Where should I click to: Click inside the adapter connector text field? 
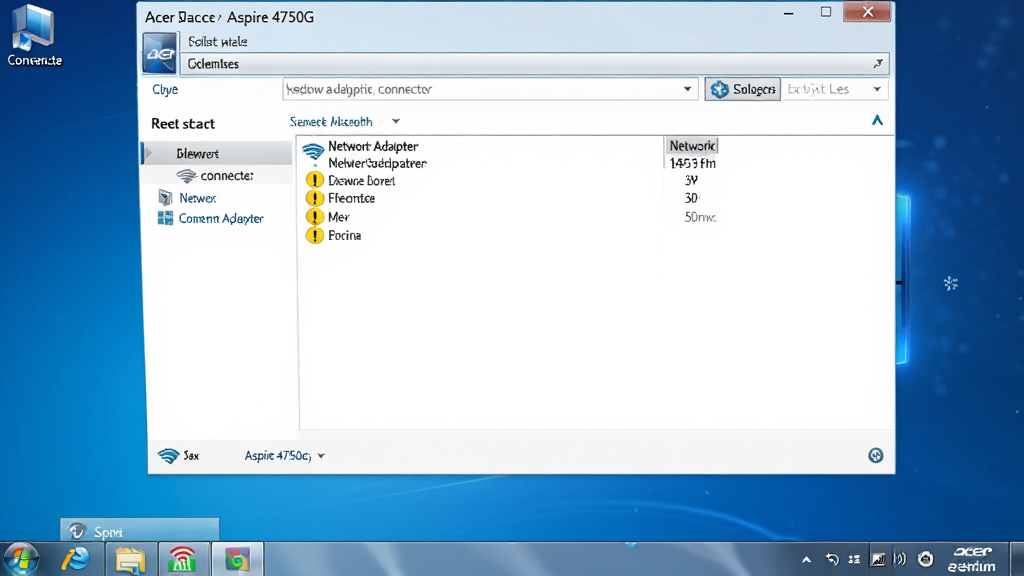482,89
